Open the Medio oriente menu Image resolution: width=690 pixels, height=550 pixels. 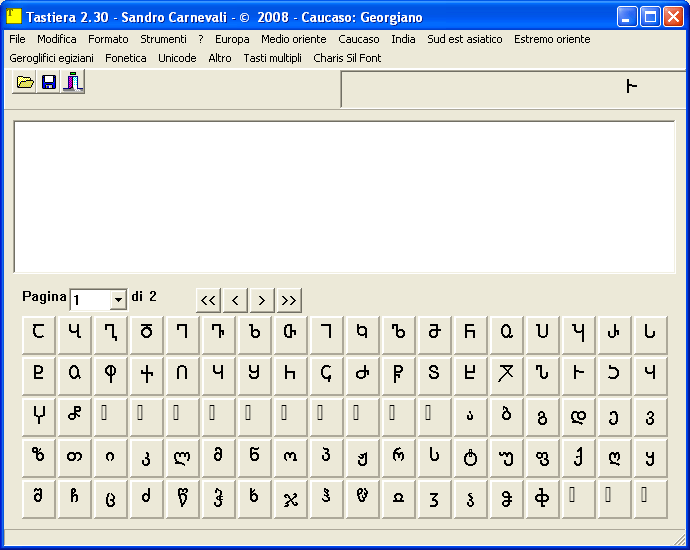(x=294, y=39)
